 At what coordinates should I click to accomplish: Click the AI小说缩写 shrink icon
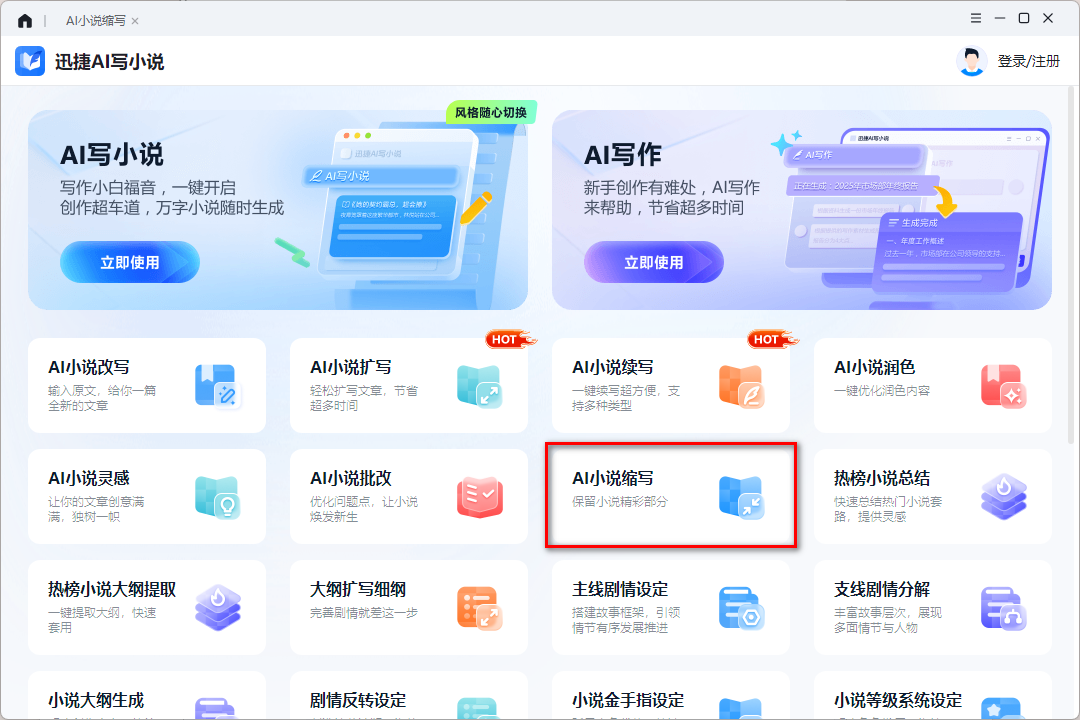point(742,497)
